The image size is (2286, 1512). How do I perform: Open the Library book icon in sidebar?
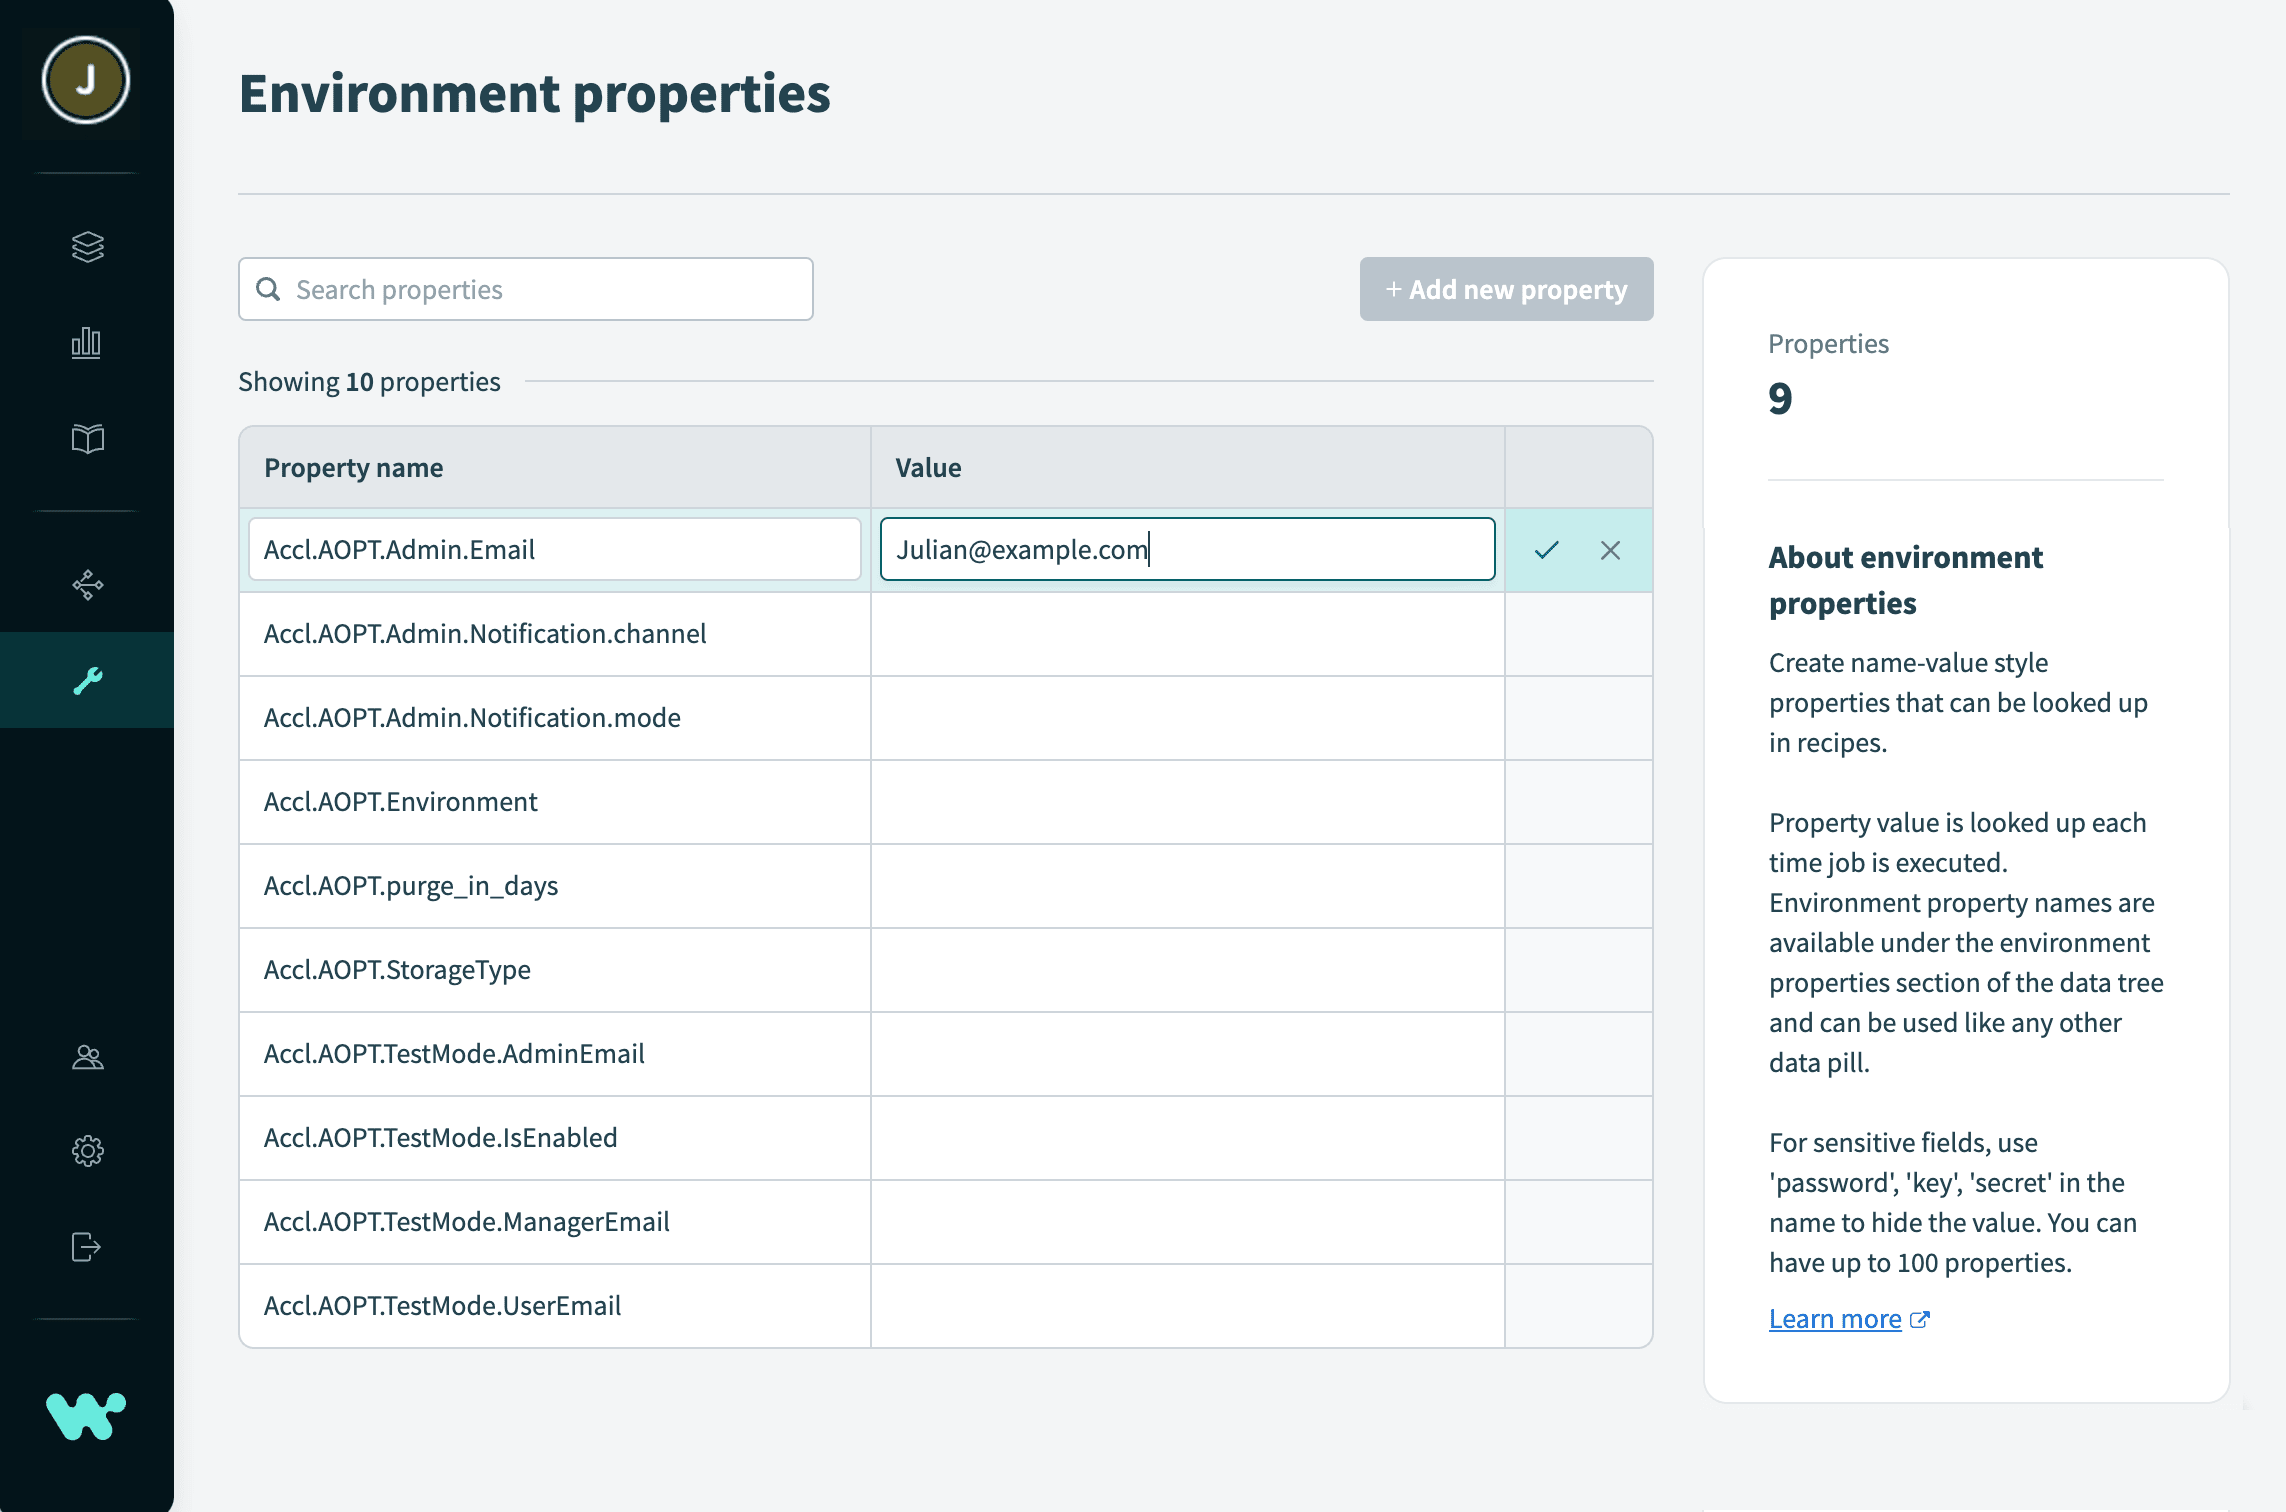86,438
